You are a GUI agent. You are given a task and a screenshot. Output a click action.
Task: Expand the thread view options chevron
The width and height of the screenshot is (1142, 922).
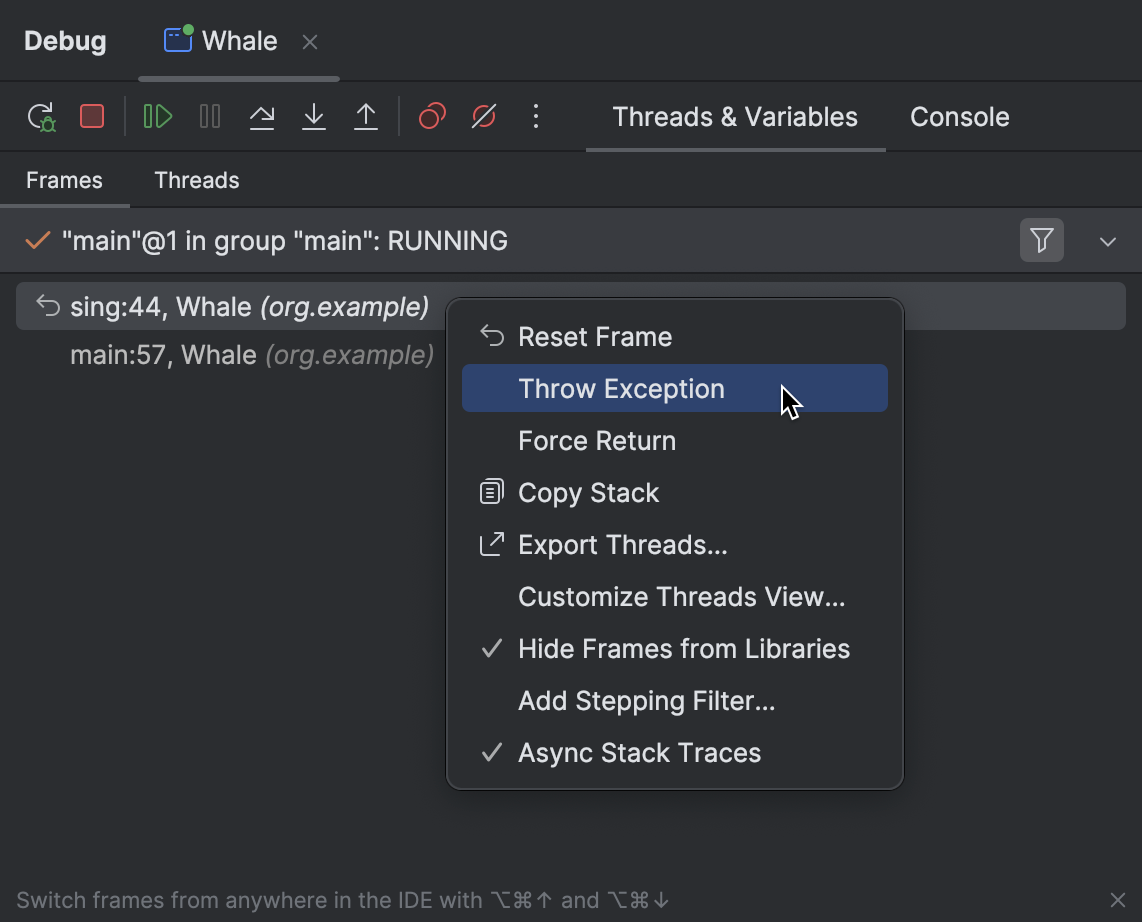pyautogui.click(x=1107, y=240)
